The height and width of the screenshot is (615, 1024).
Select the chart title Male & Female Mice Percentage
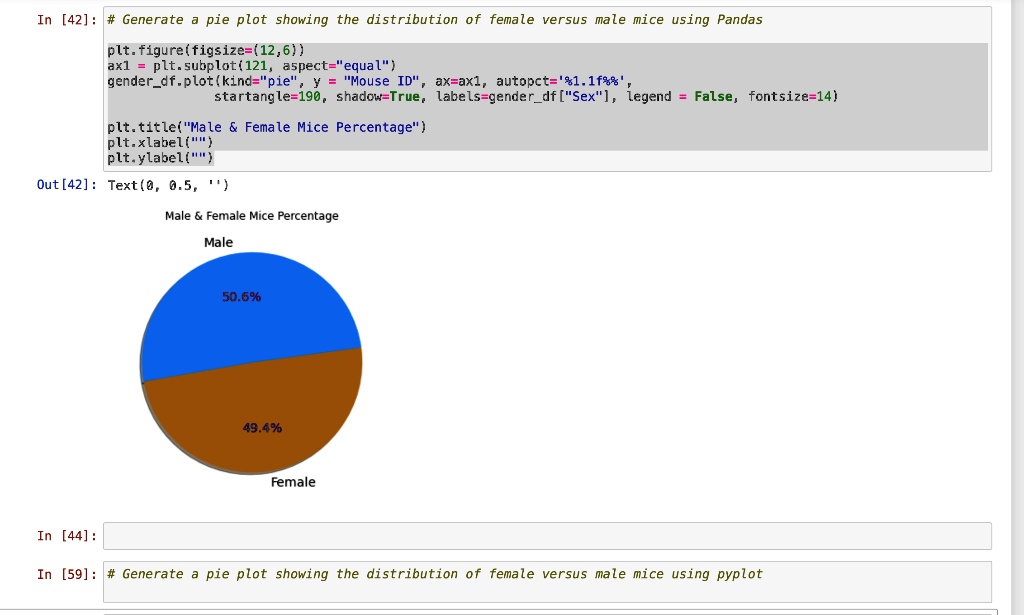[251, 215]
